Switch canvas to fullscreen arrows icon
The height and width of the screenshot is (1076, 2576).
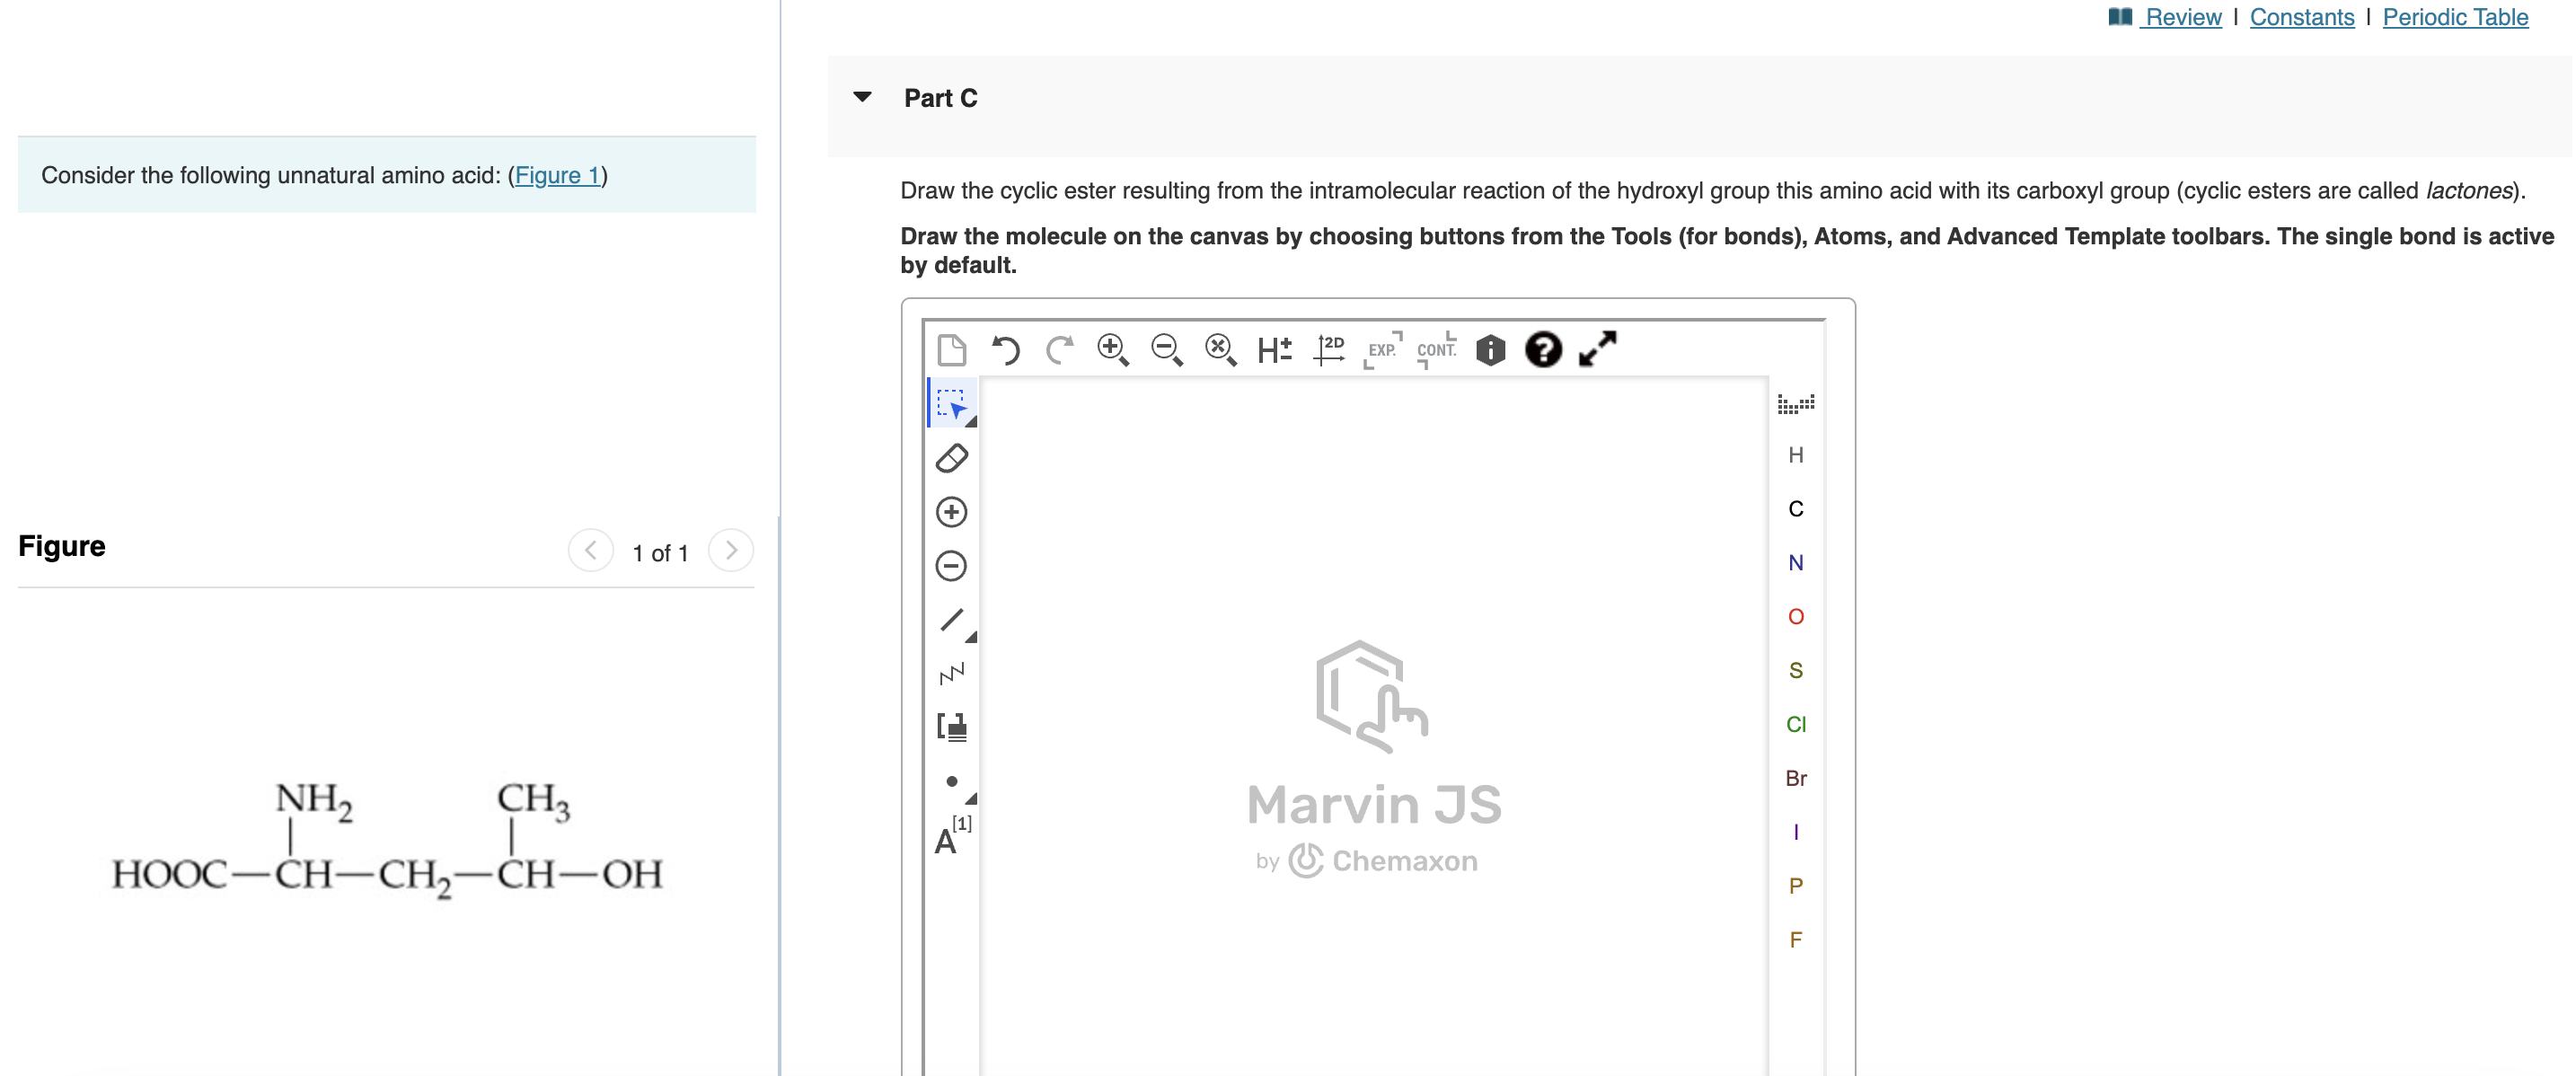coord(1597,350)
